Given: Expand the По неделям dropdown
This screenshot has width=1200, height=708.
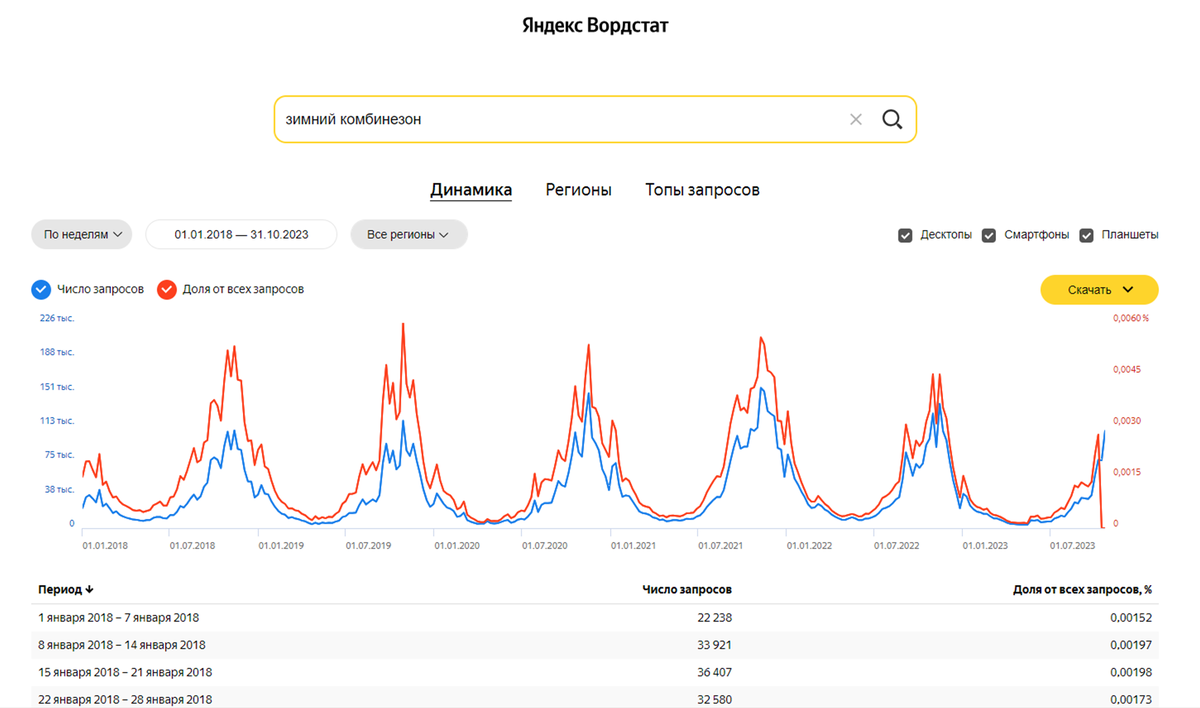Looking at the screenshot, I should click(82, 234).
